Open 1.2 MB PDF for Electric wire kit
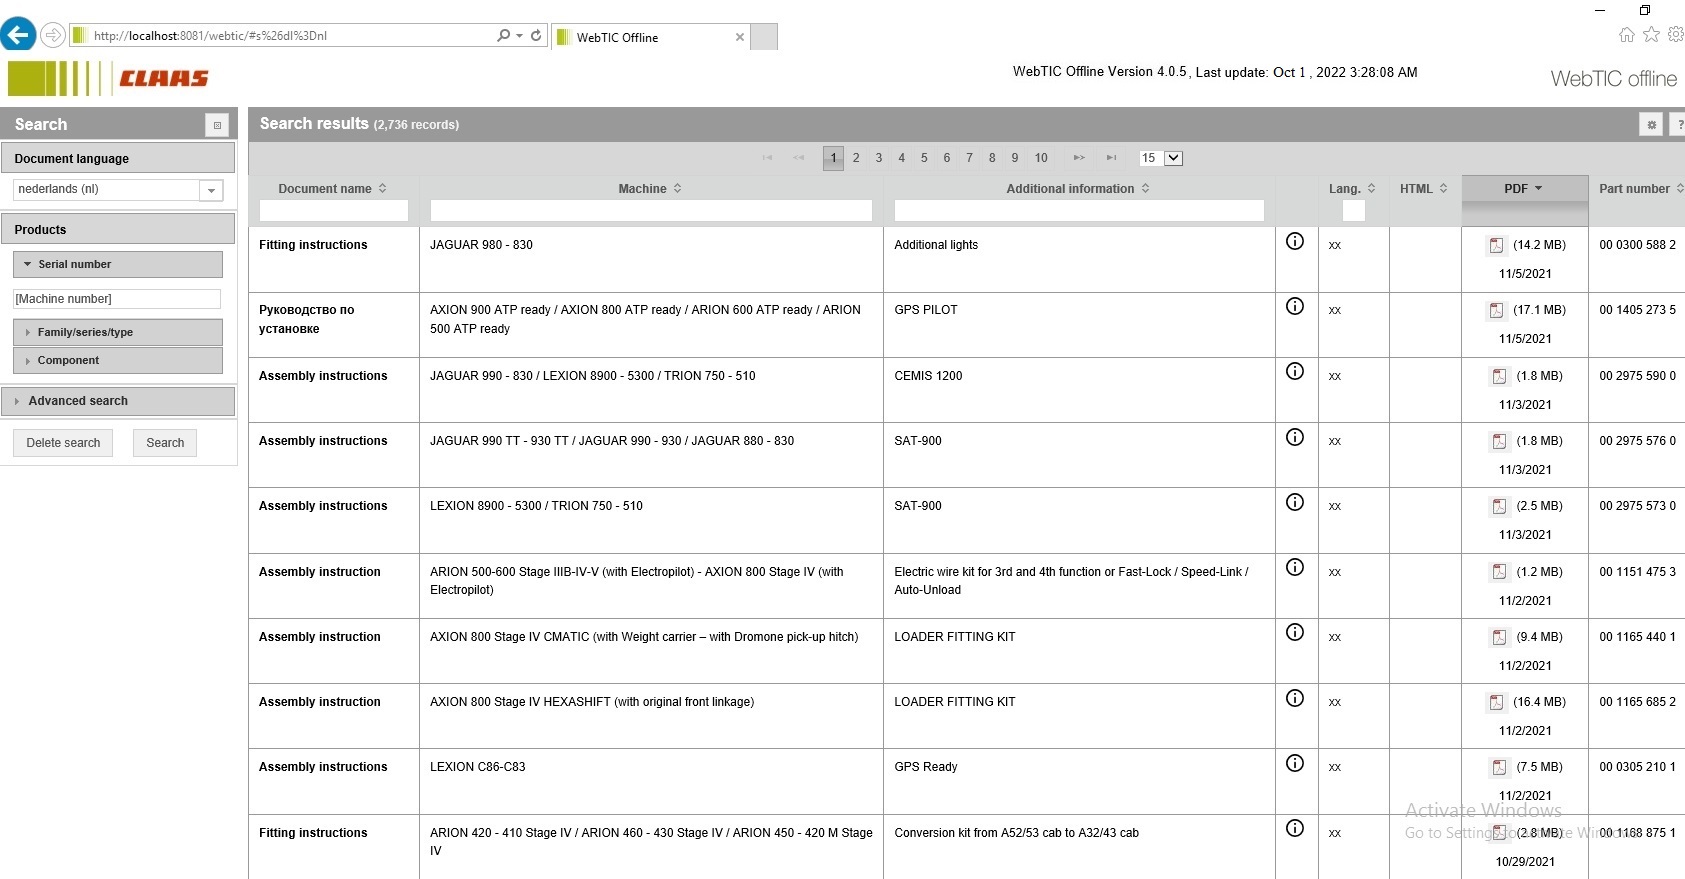This screenshot has width=1685, height=879. (1499, 572)
